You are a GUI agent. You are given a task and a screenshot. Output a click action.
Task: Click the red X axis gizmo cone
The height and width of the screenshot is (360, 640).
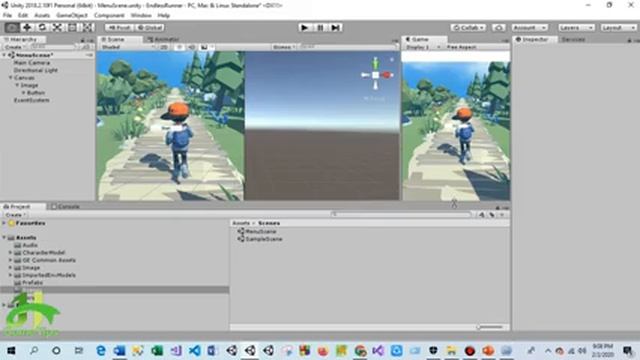(x=387, y=75)
